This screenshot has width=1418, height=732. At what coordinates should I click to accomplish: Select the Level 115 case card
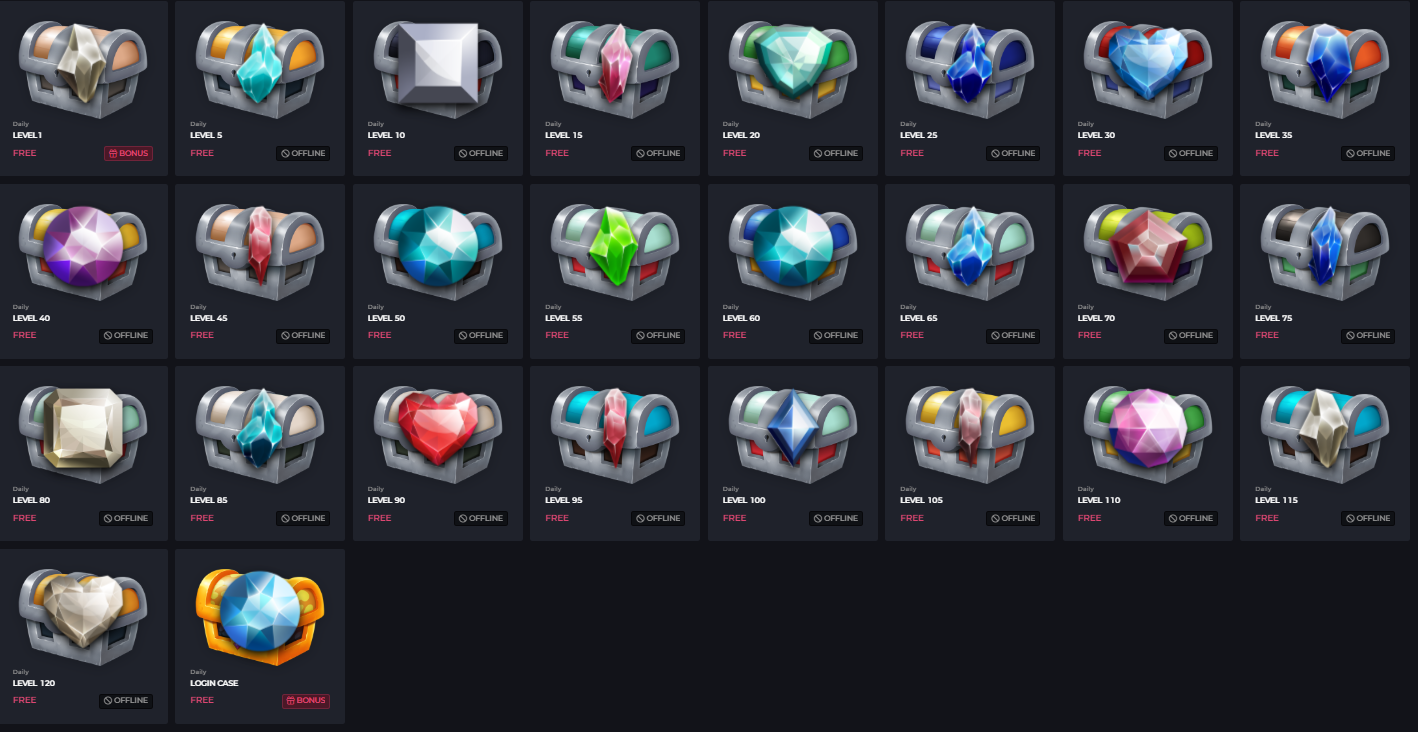pos(1325,454)
